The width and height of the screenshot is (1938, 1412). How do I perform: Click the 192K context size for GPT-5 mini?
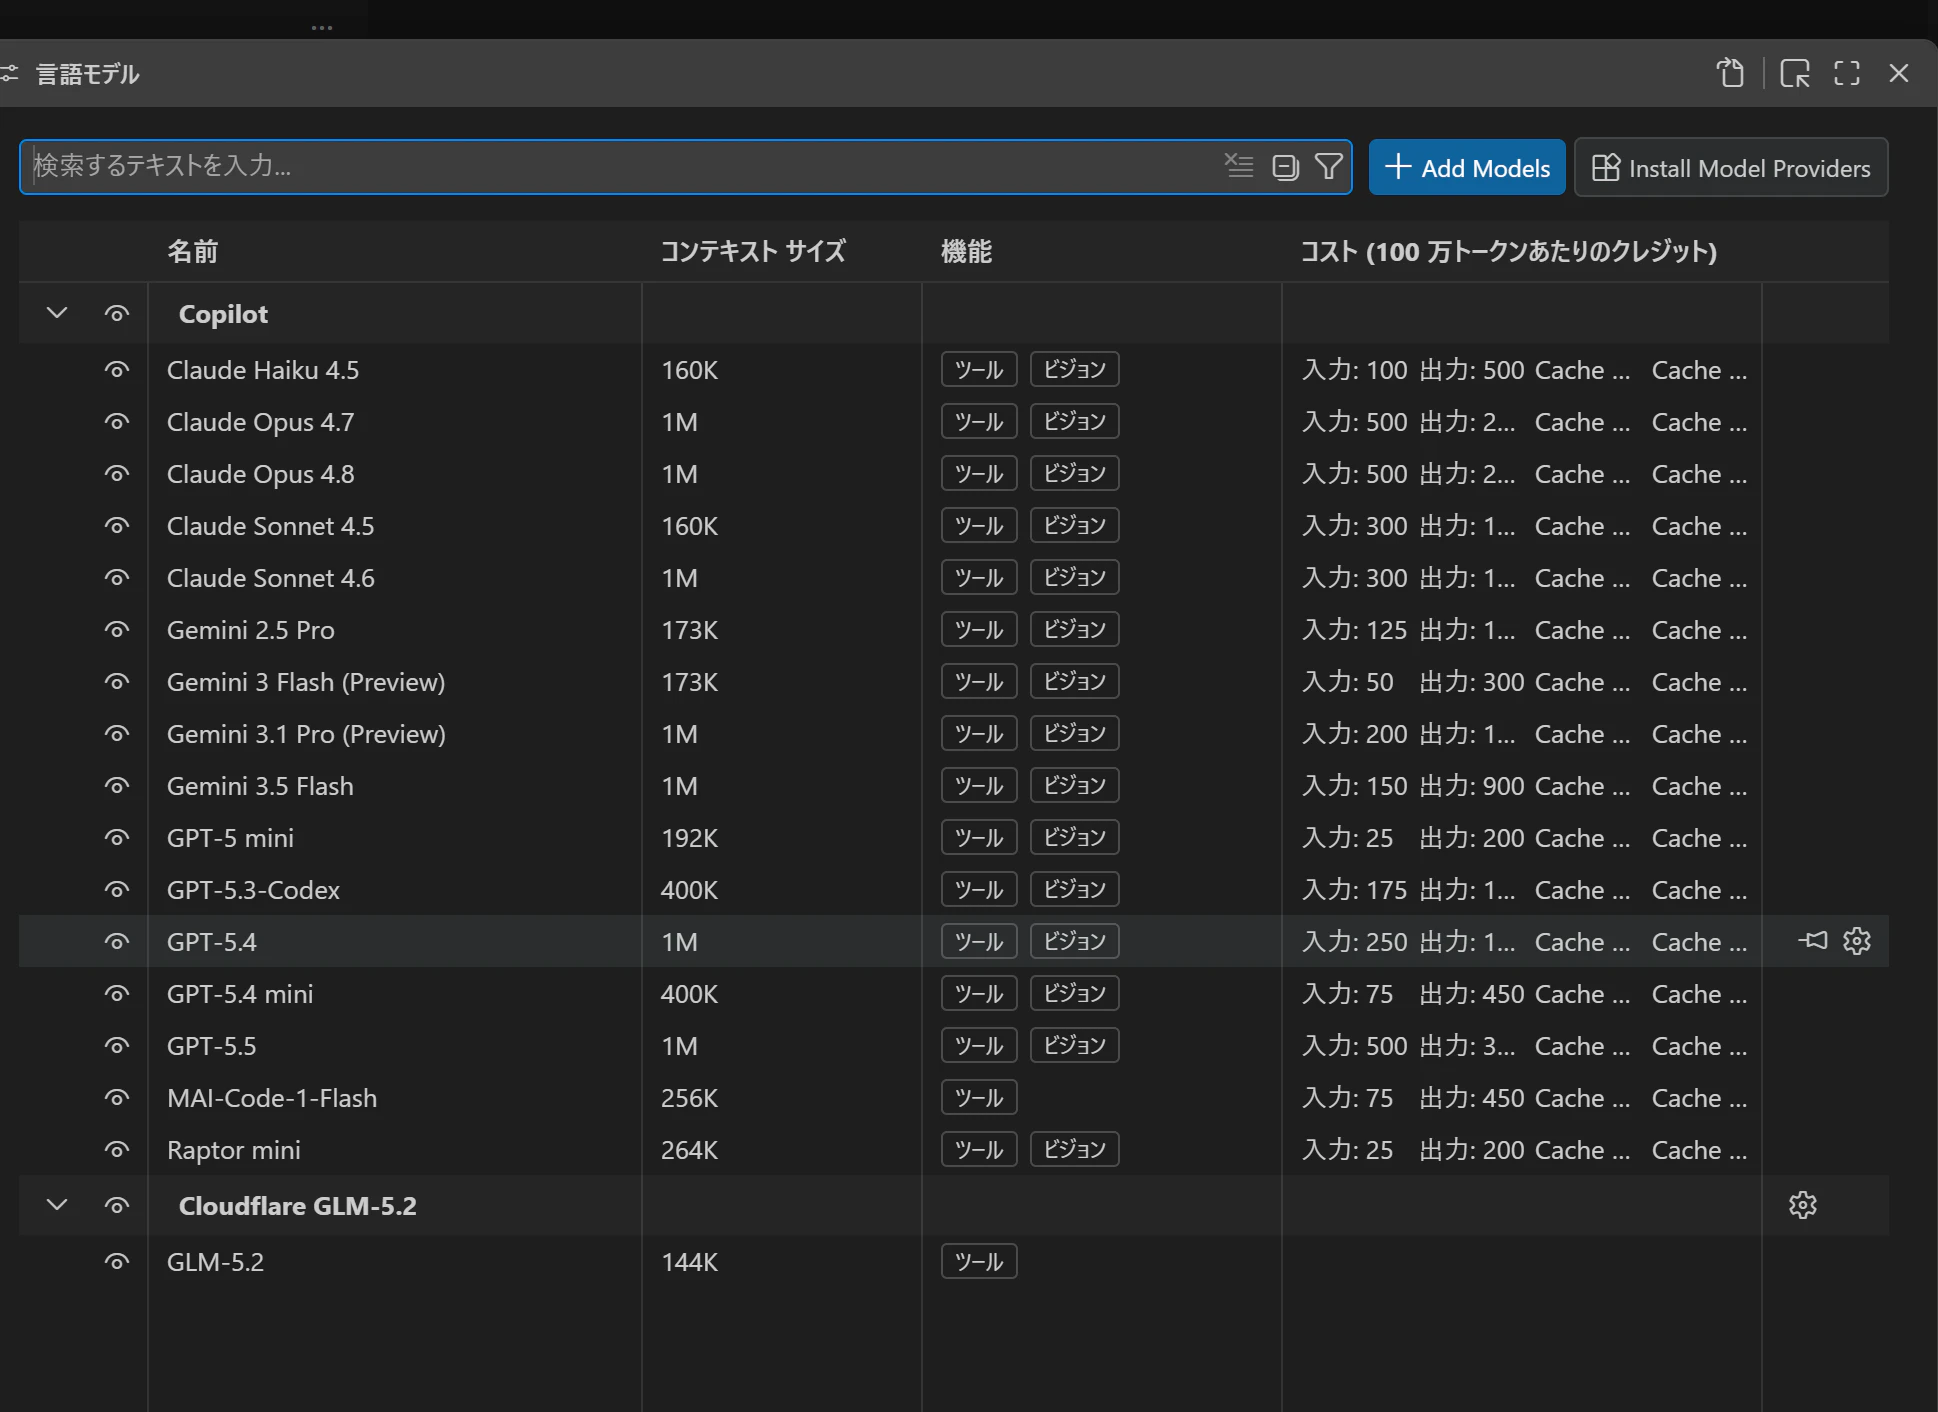(689, 838)
